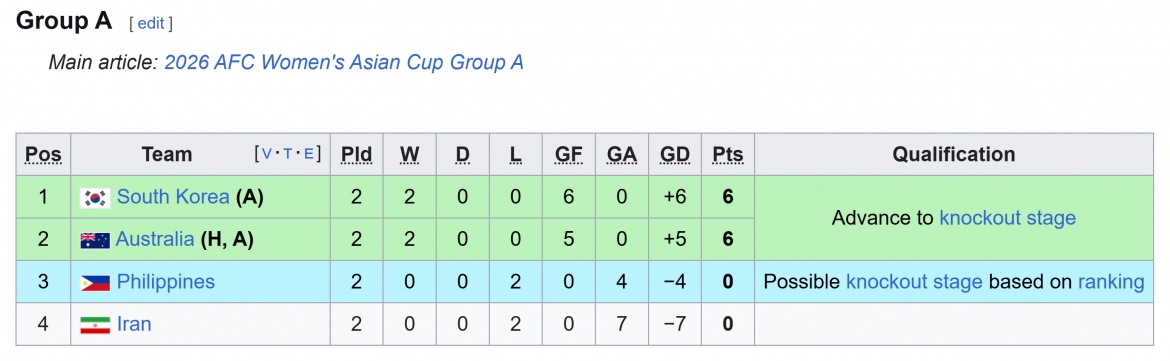Click the Pts column header abbreviation

click(x=728, y=155)
